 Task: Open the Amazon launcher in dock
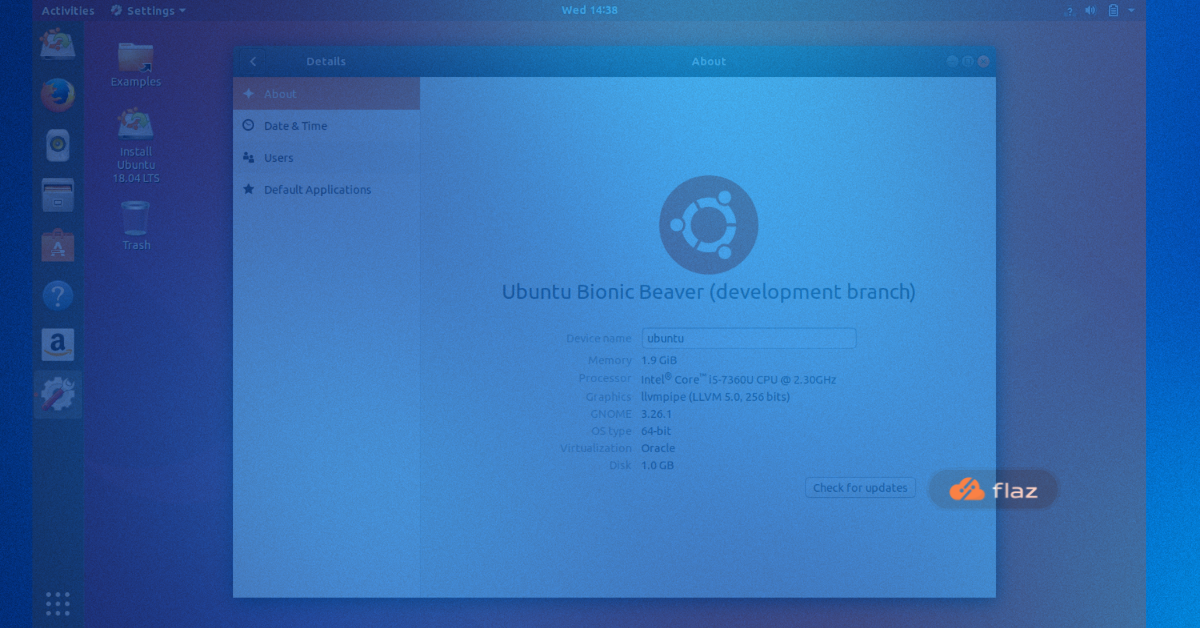pyautogui.click(x=58, y=345)
